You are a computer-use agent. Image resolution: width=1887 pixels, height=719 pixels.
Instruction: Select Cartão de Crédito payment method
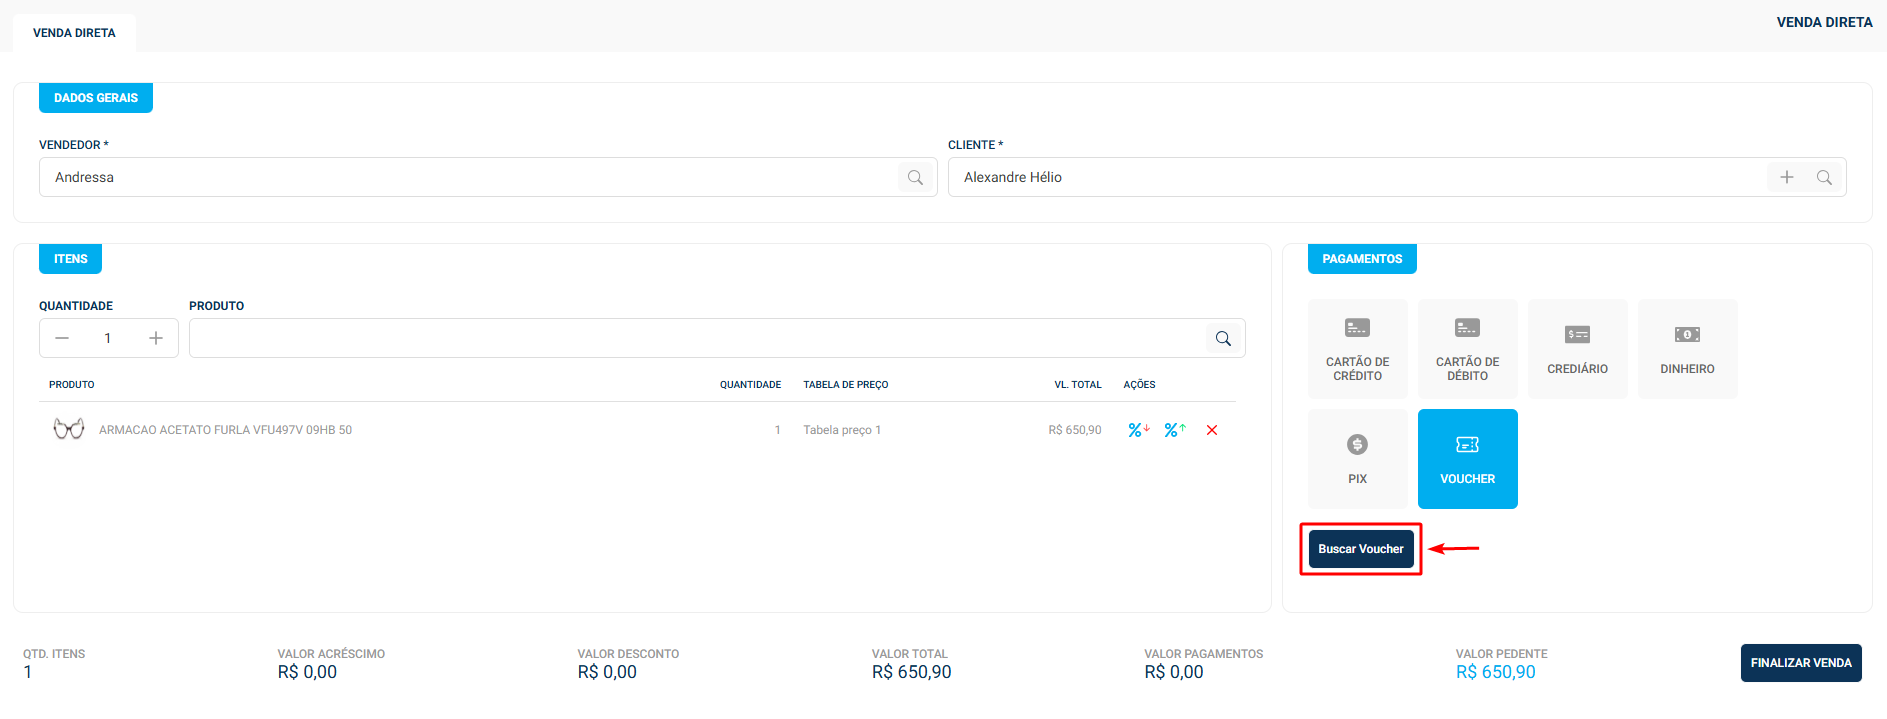coord(1357,349)
